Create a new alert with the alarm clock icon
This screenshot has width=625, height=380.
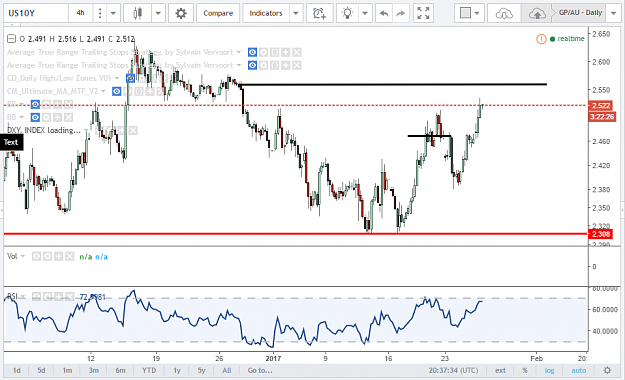click(319, 13)
